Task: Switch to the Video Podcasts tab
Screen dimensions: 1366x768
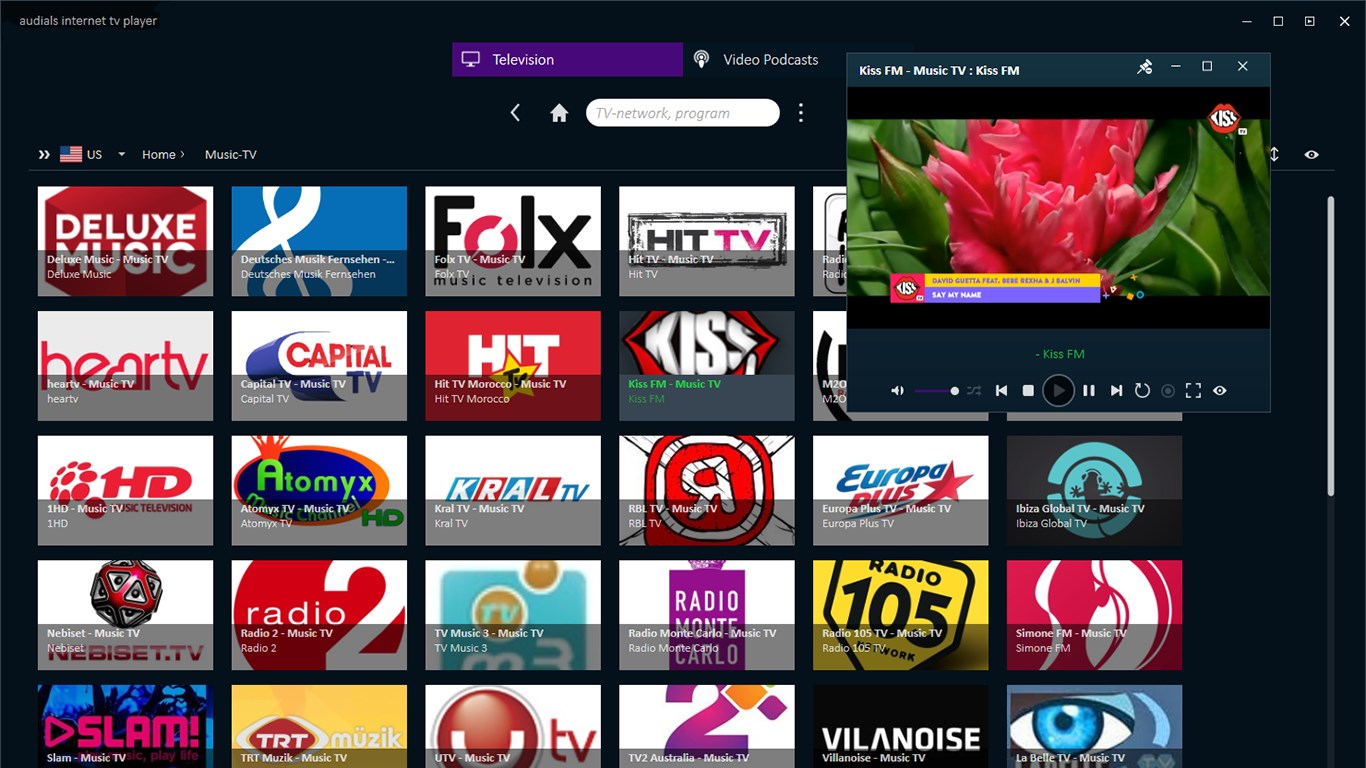Action: click(764, 60)
